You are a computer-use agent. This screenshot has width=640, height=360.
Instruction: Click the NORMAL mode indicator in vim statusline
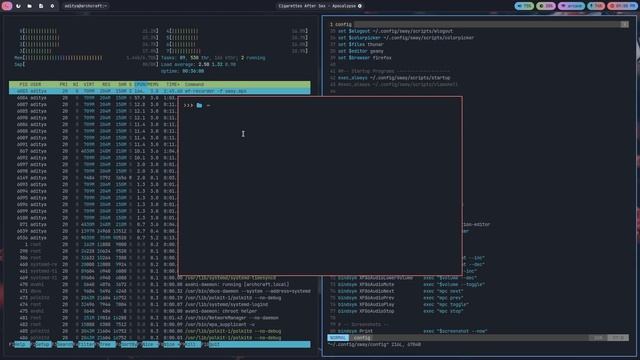click(x=338, y=338)
